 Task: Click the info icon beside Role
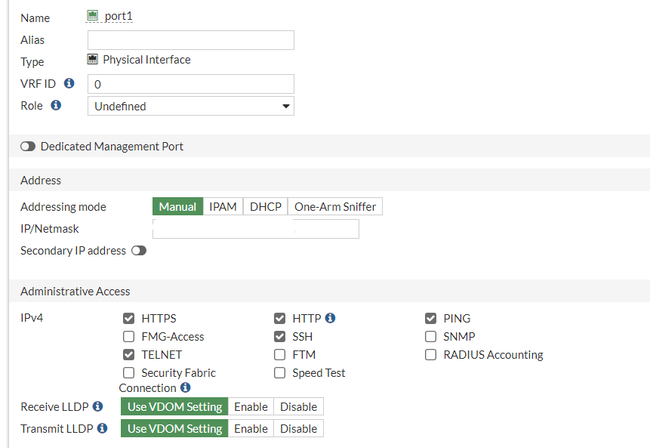tap(56, 105)
